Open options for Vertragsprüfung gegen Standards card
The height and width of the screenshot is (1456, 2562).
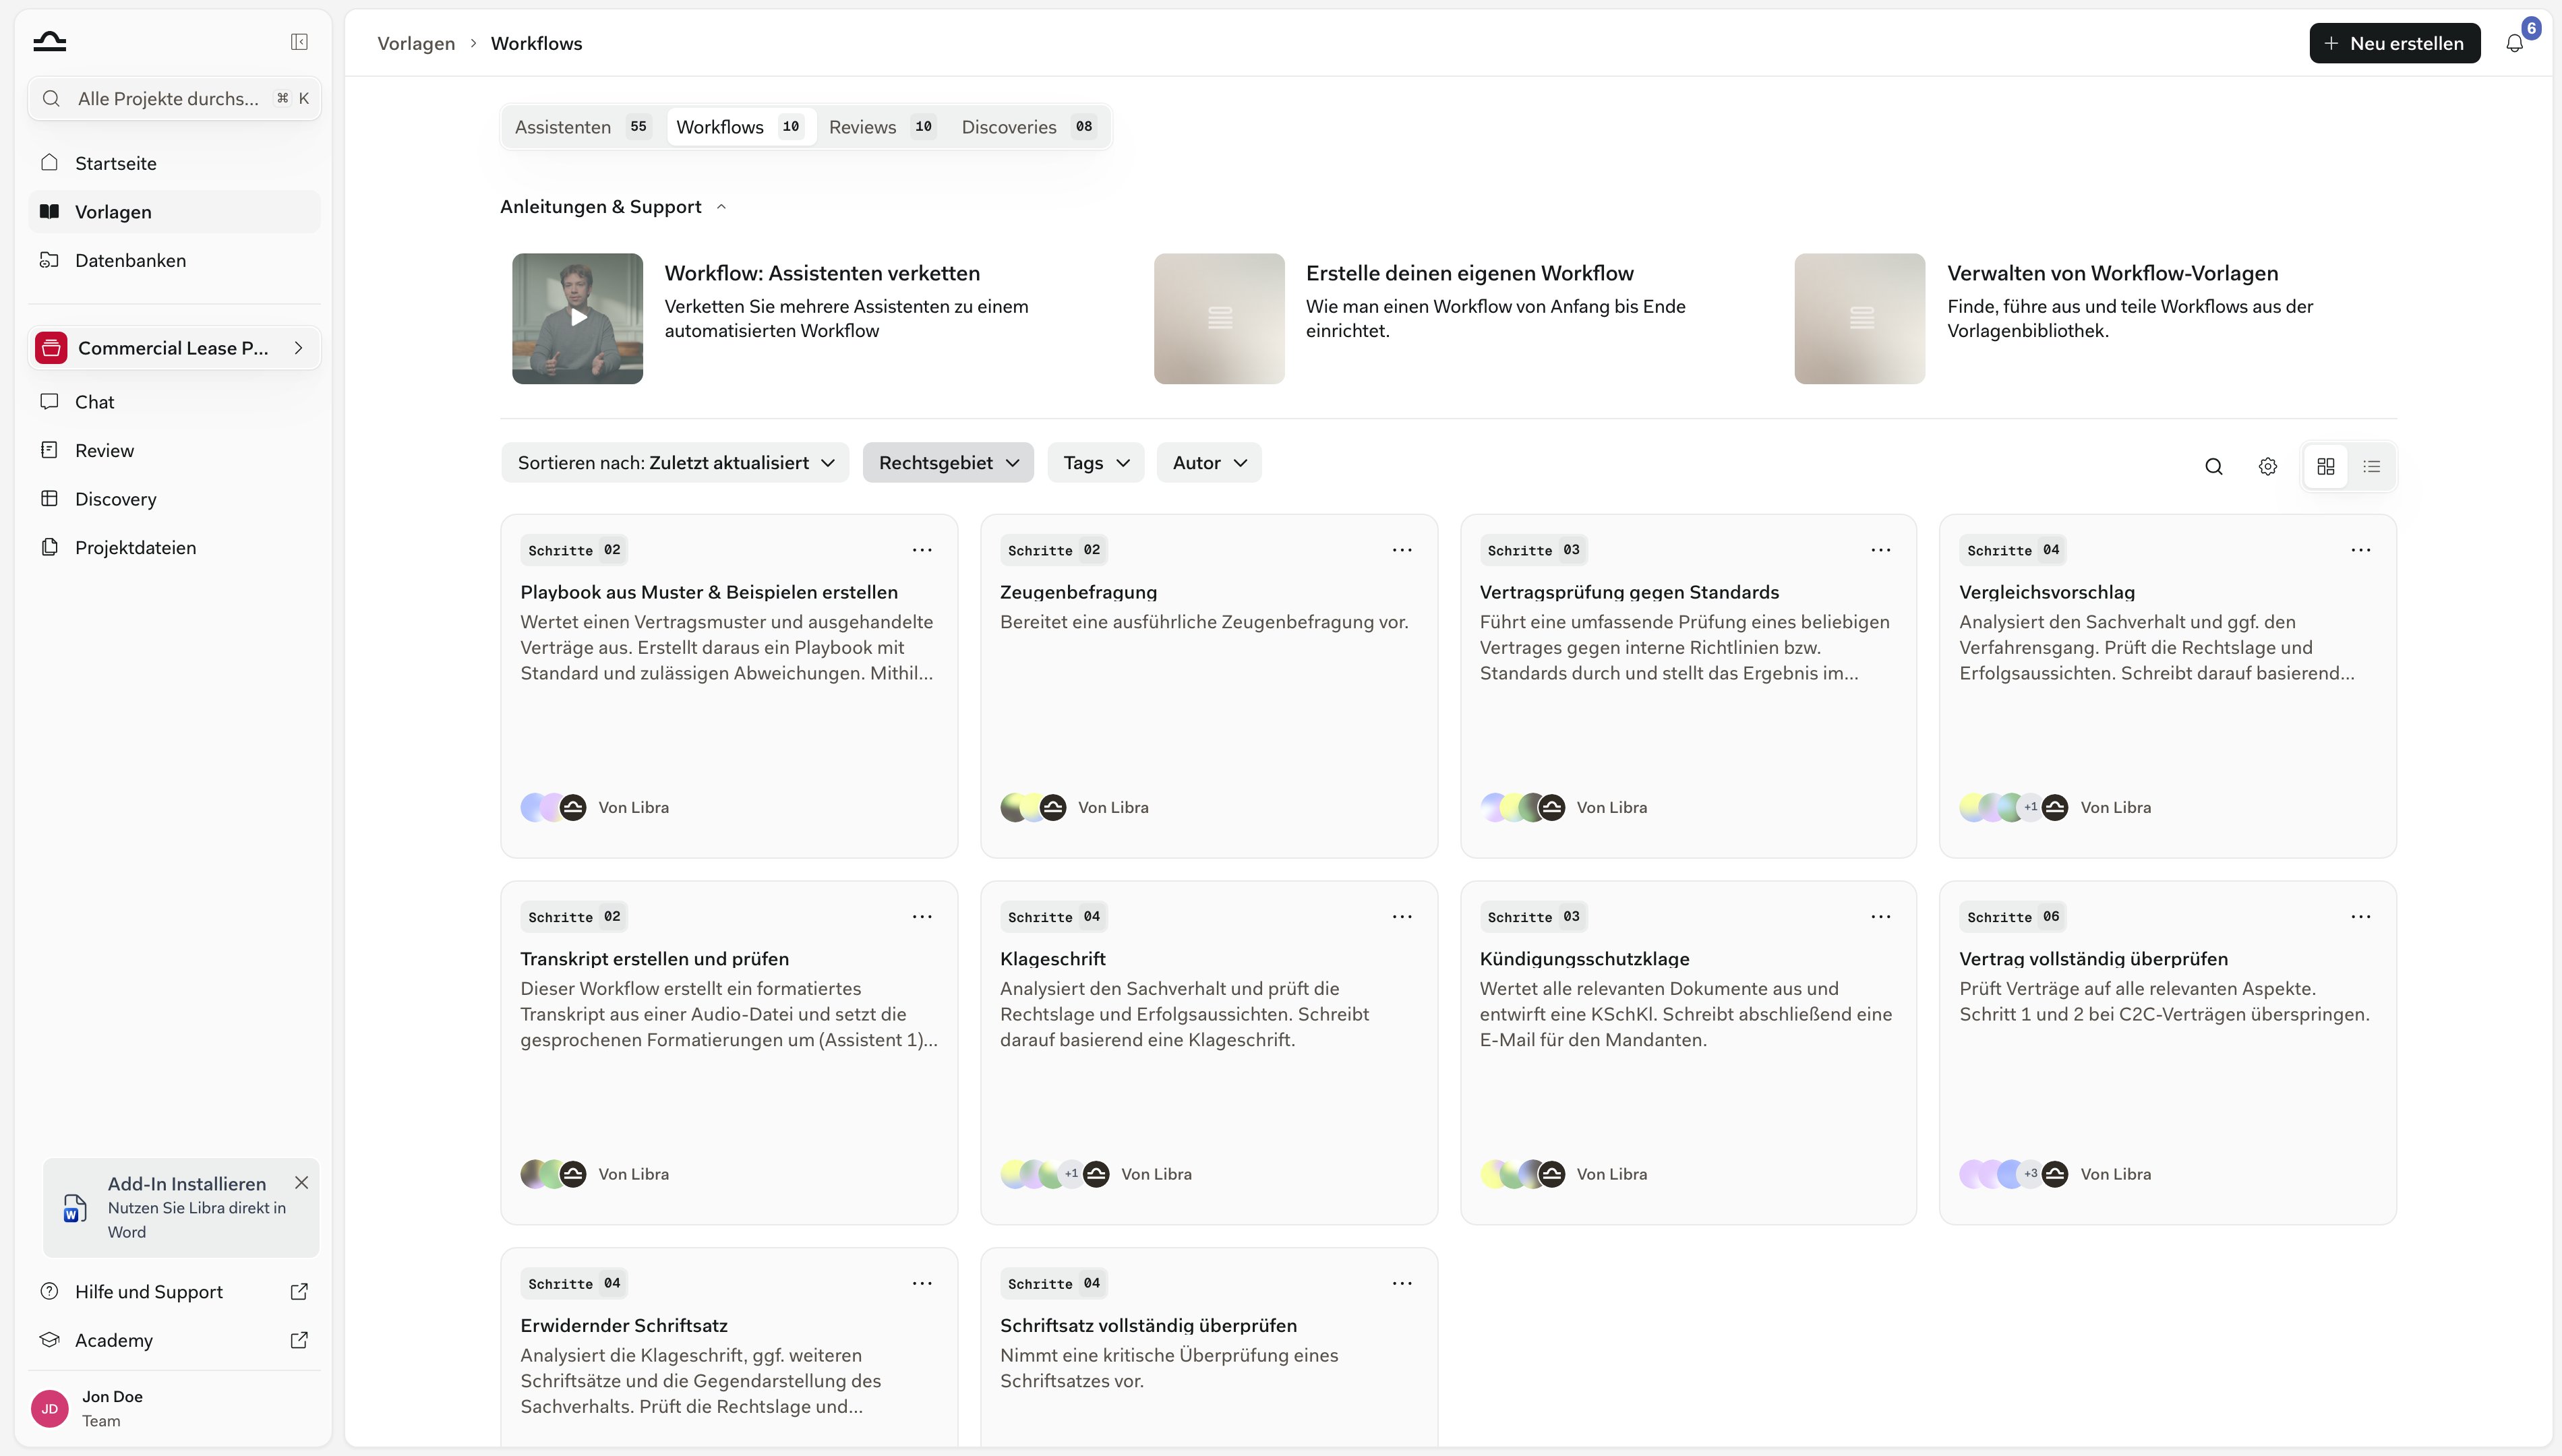tap(1881, 550)
